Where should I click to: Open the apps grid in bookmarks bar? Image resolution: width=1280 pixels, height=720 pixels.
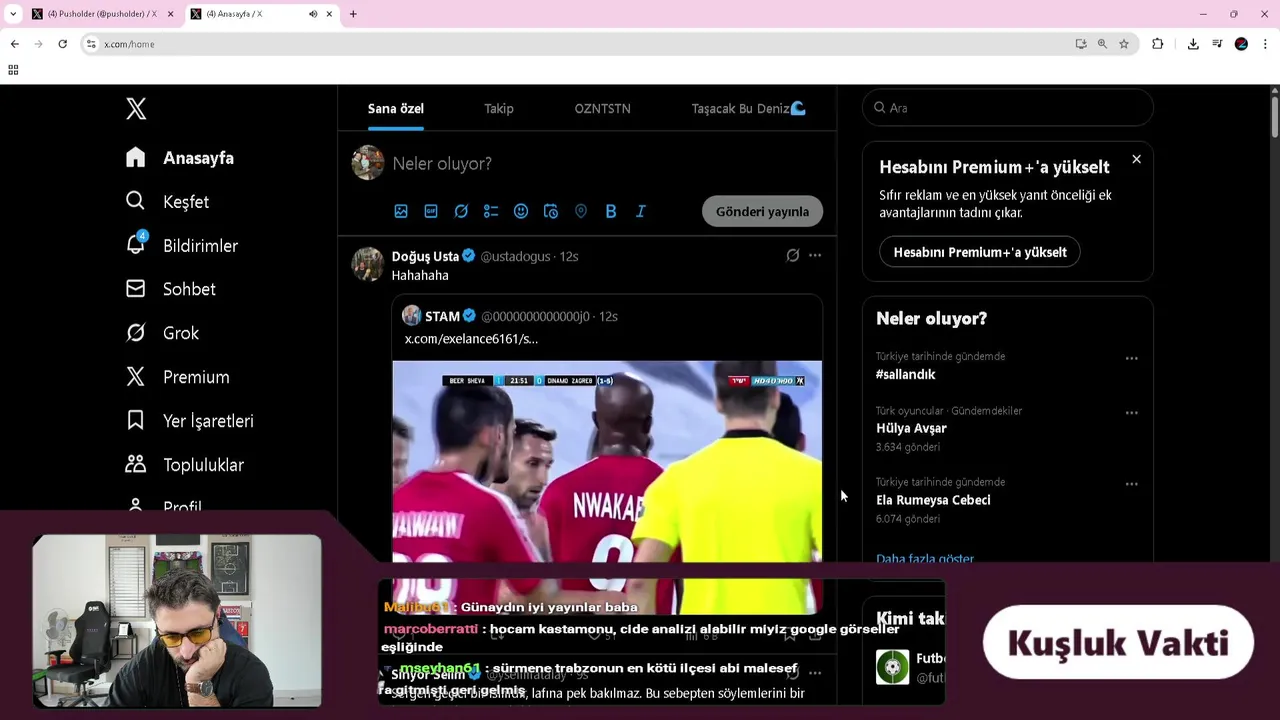(x=13, y=70)
